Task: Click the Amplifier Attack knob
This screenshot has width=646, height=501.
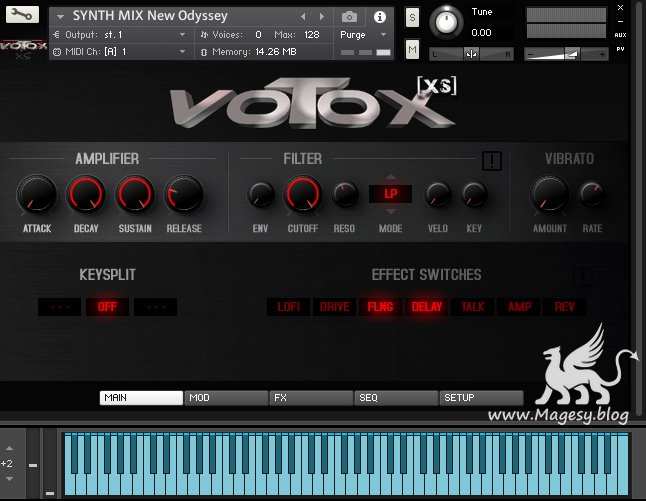Action: click(x=37, y=194)
